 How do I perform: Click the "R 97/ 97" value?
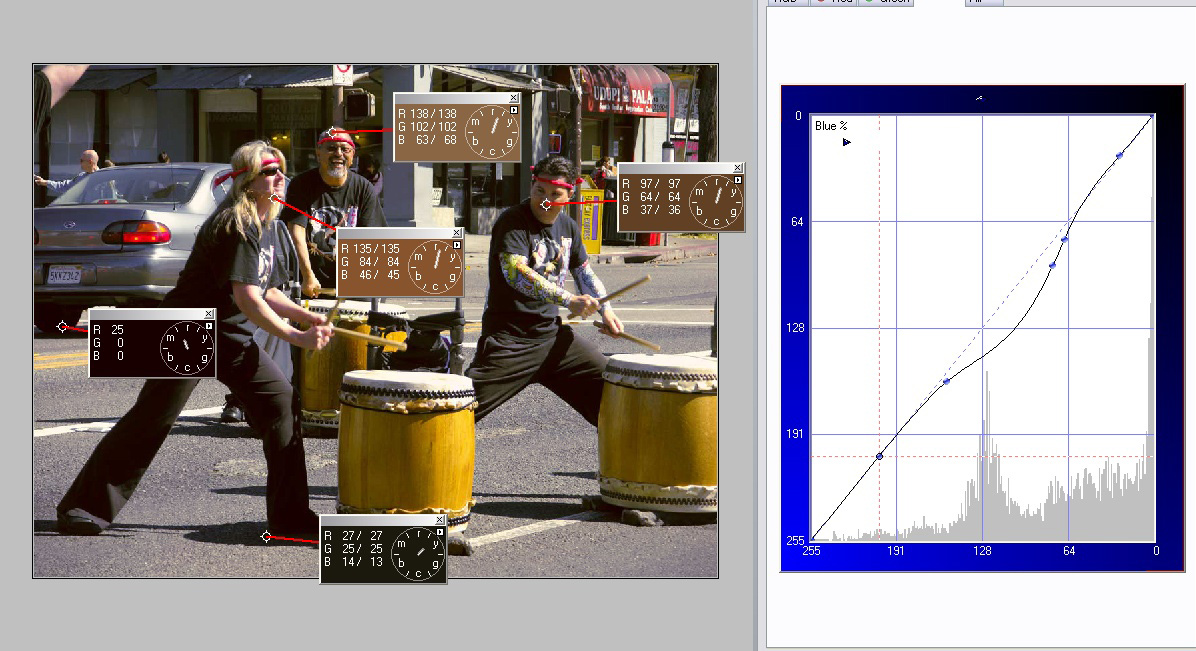click(651, 184)
